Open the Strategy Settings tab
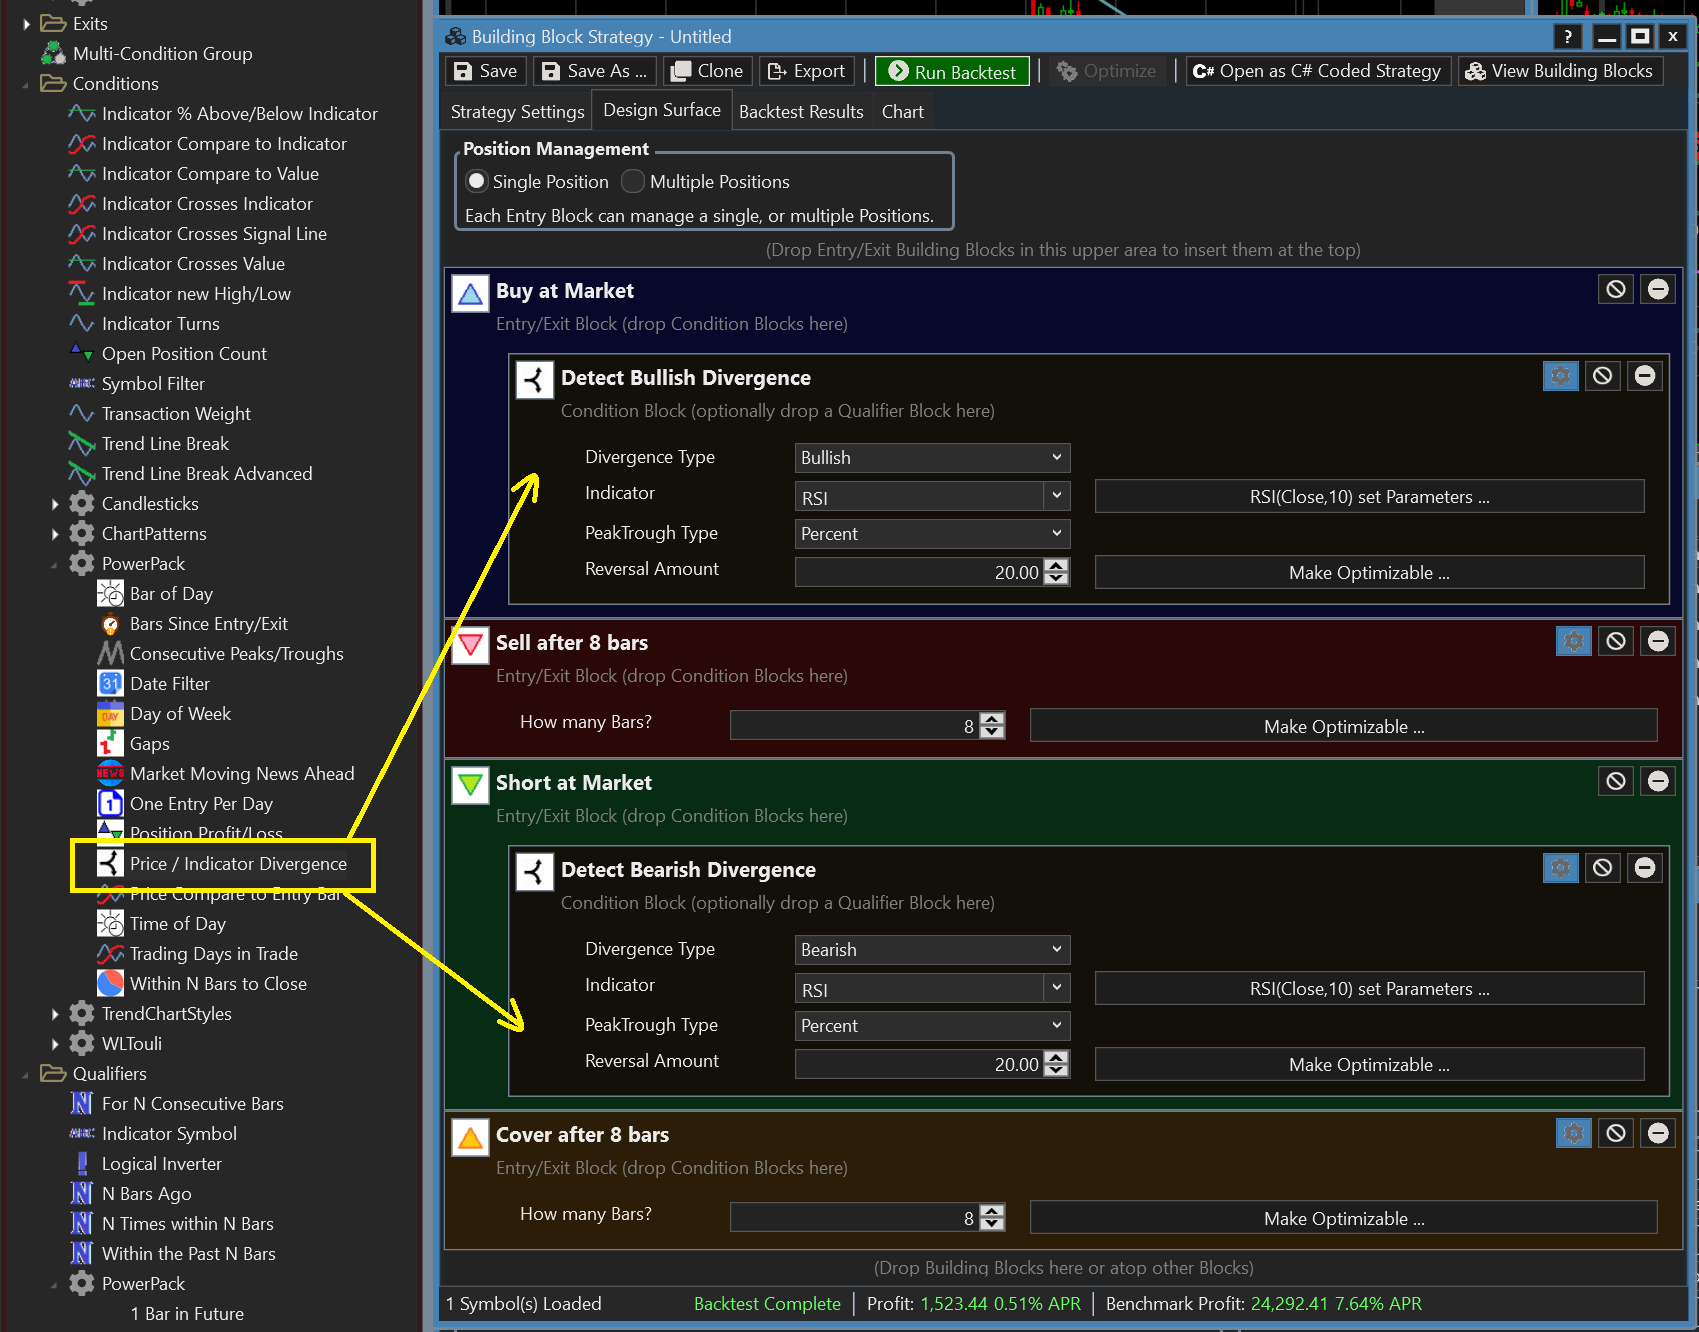The height and width of the screenshot is (1332, 1699). [x=517, y=112]
